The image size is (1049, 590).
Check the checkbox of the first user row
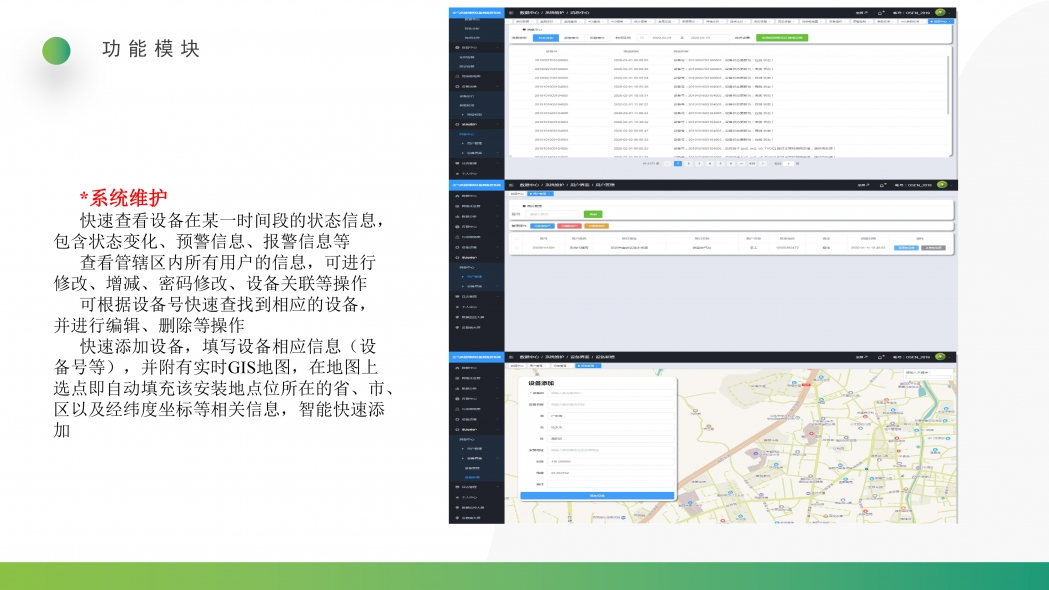tap(517, 247)
